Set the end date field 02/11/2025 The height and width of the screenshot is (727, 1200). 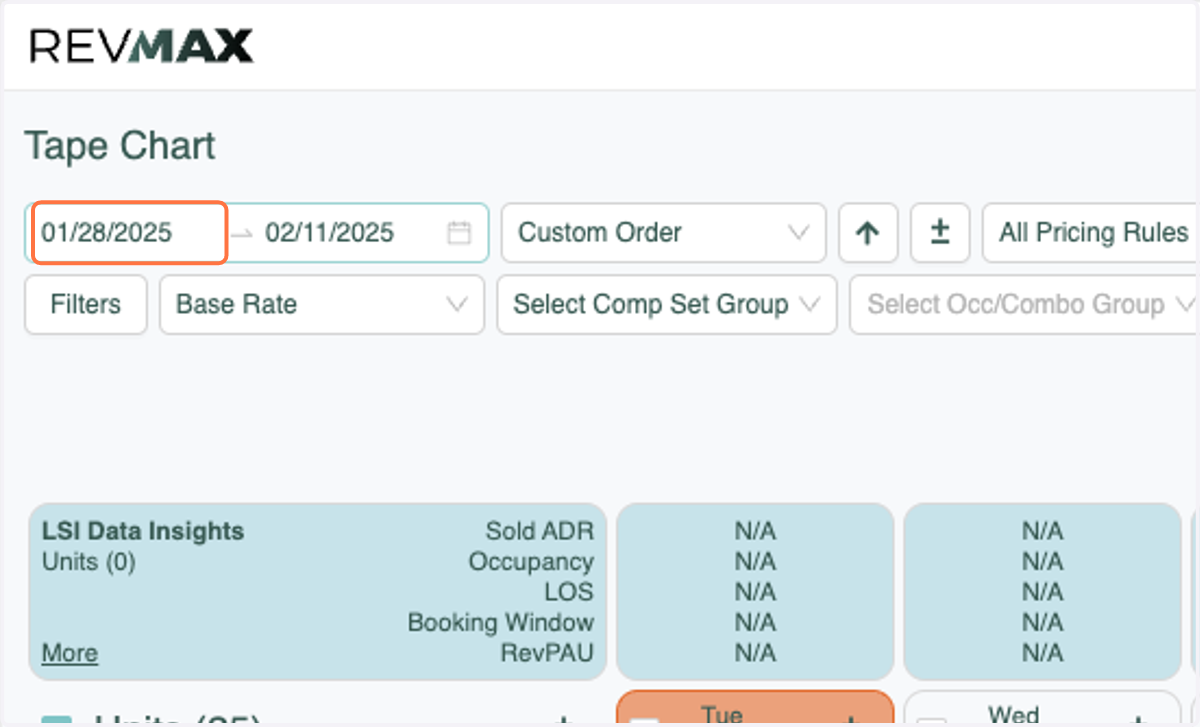tap(330, 233)
